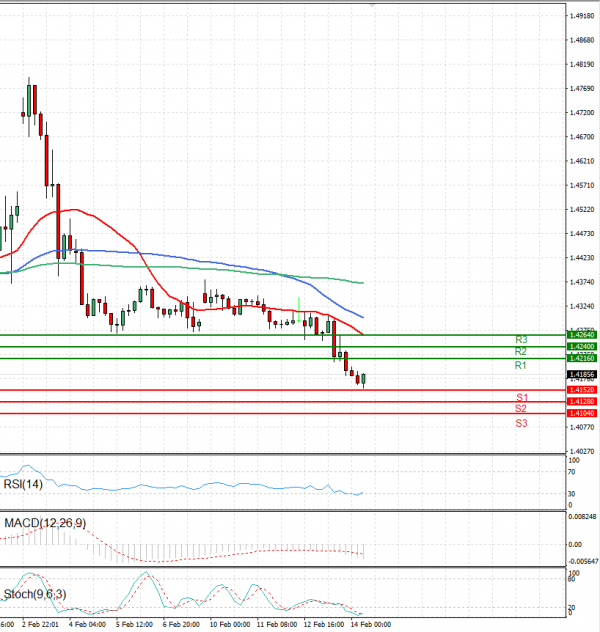Click the 5 Feb 12:00 time label
This screenshot has width=600, height=632.
click(134, 624)
